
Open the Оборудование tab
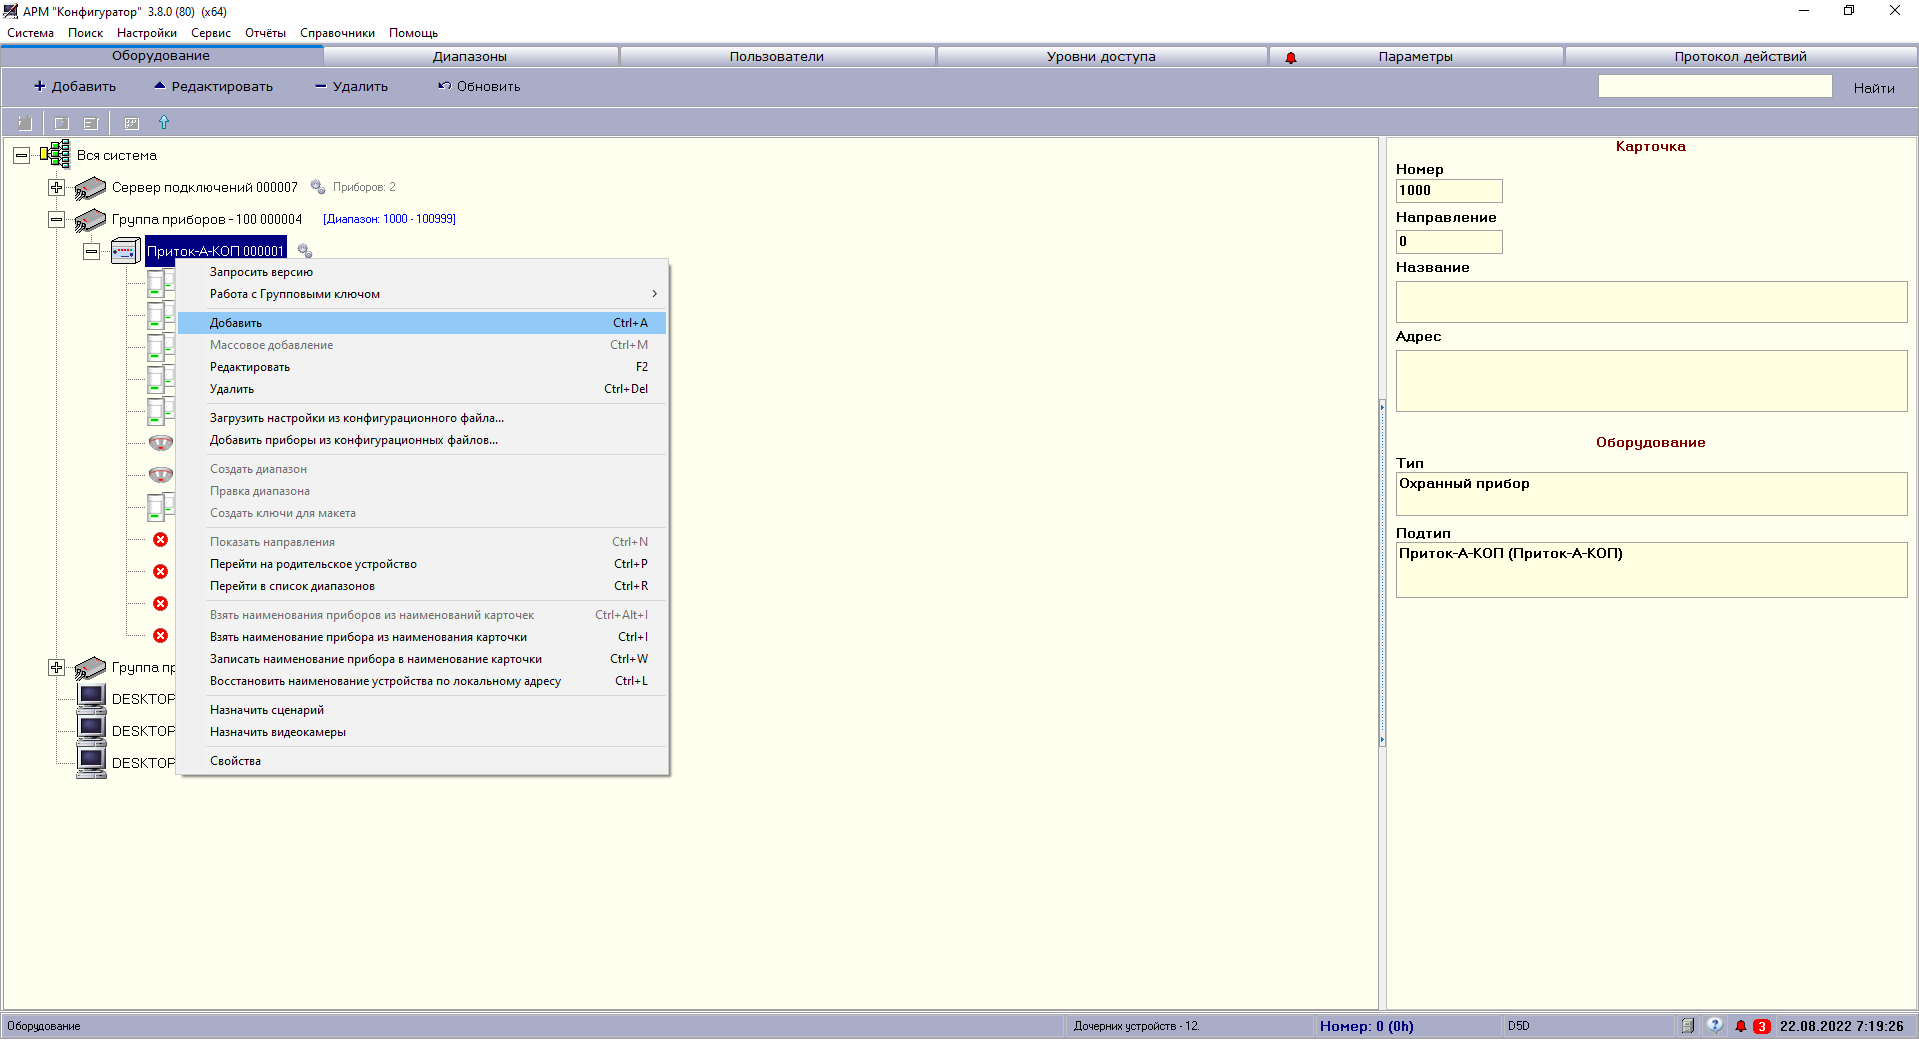[161, 56]
